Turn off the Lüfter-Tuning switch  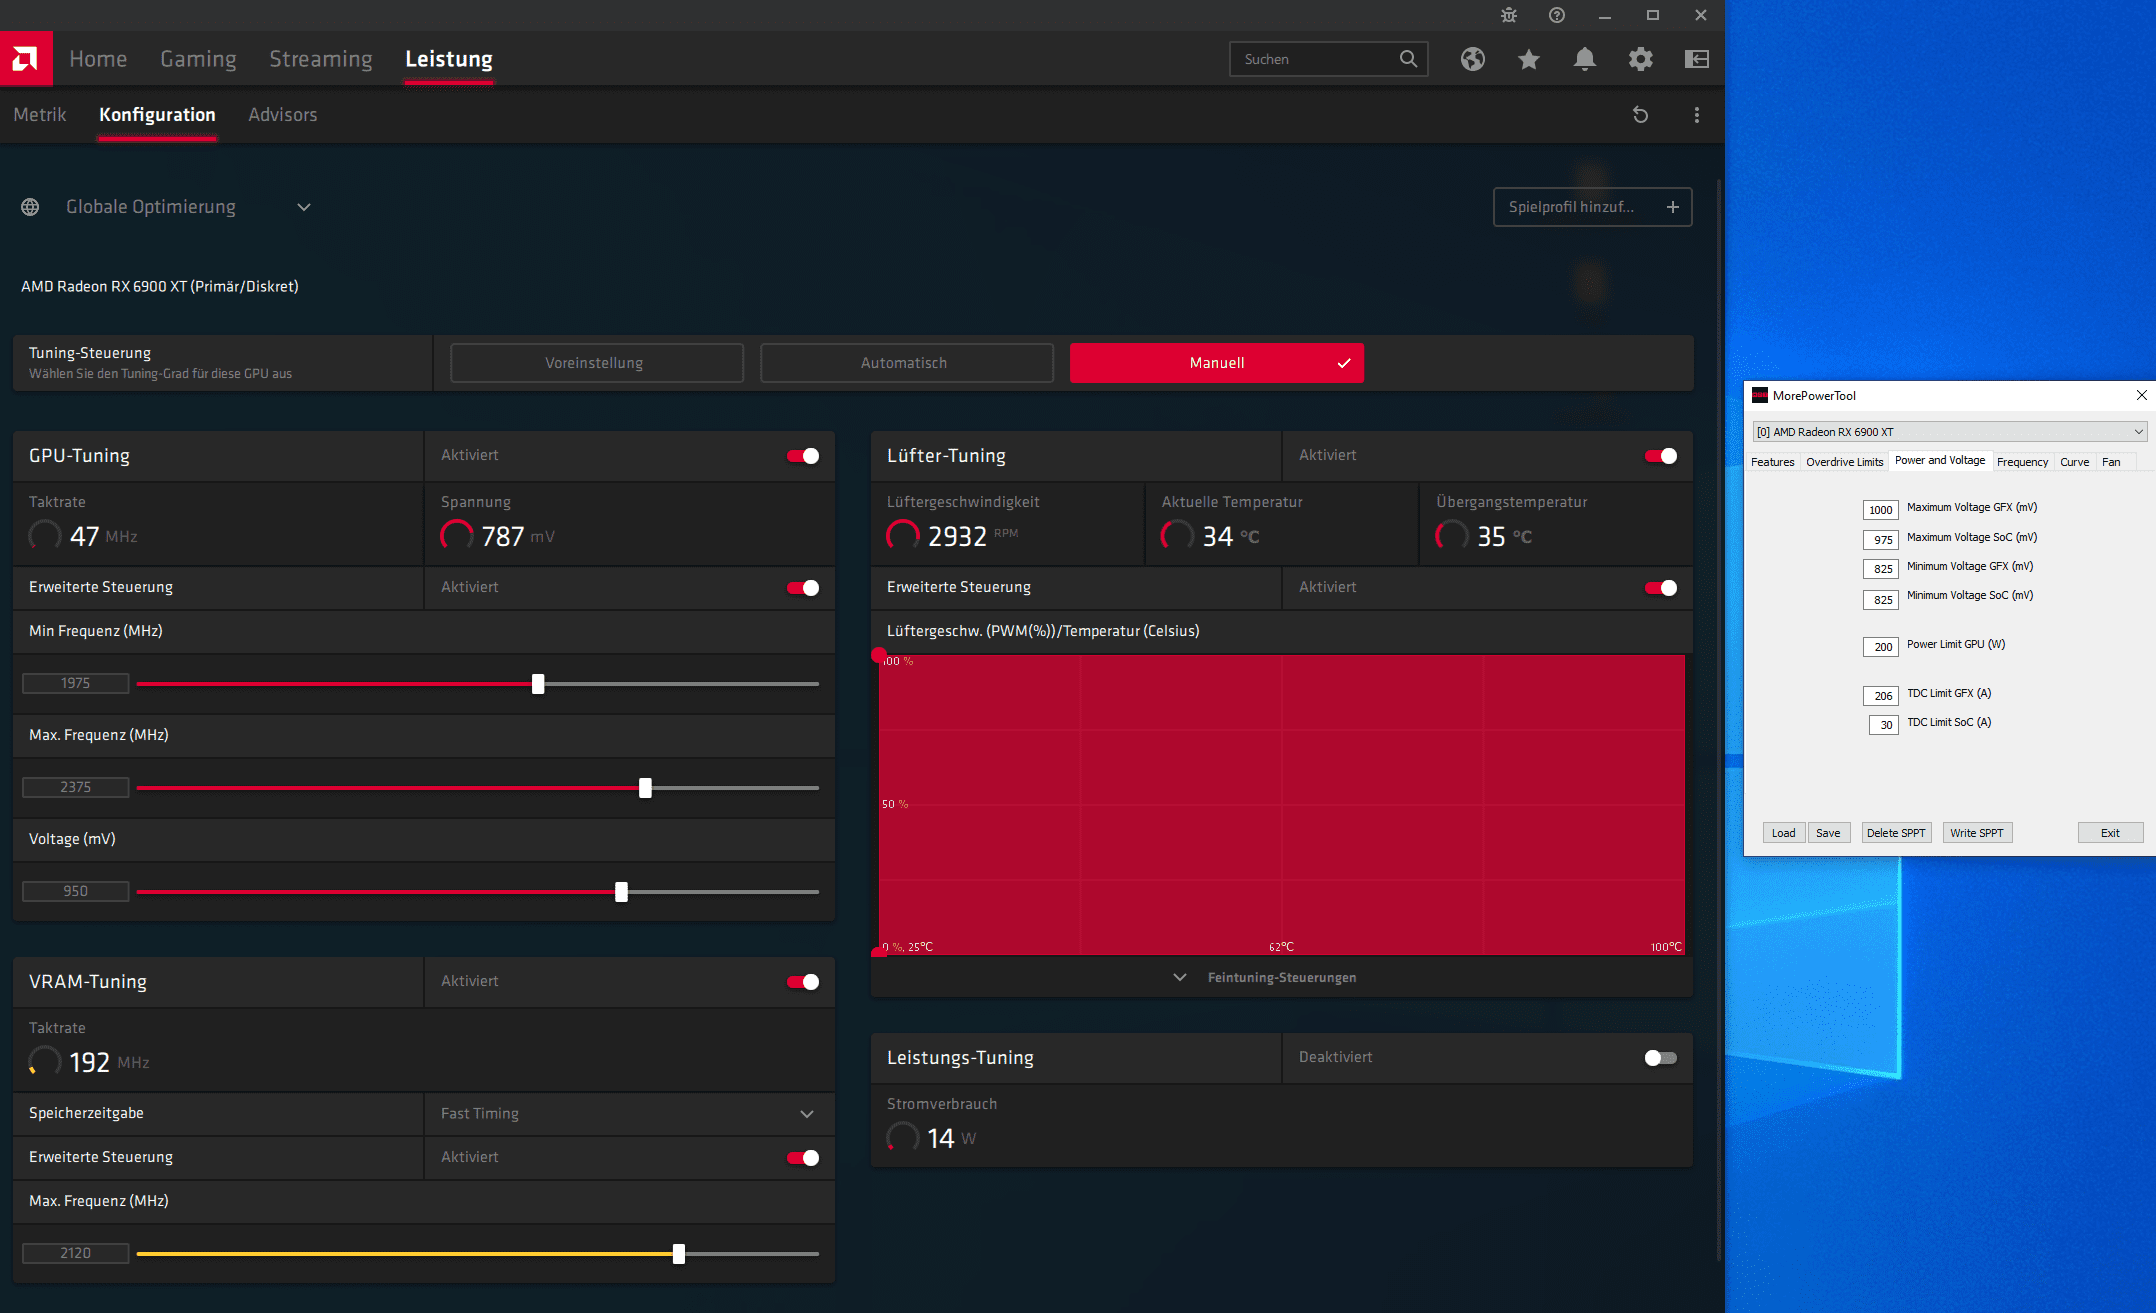(1660, 456)
